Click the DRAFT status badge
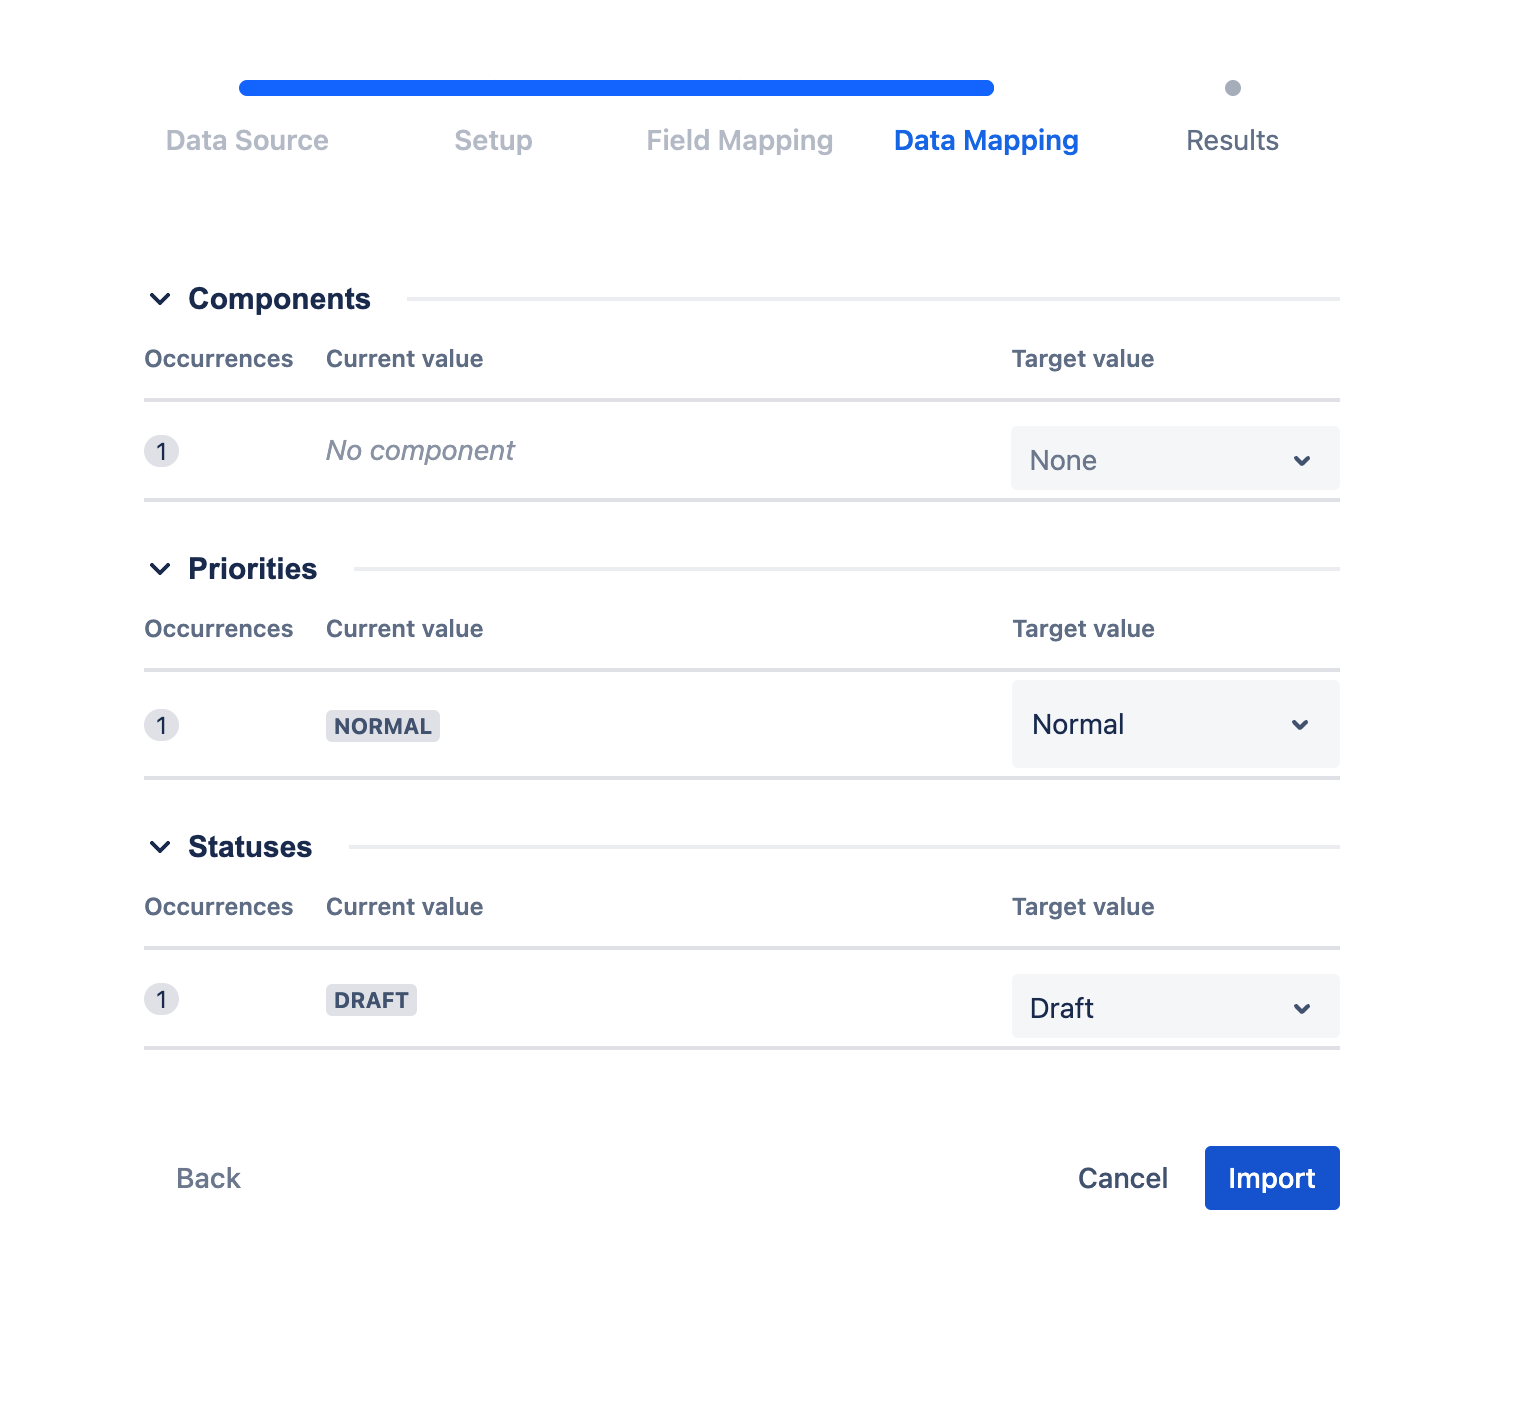 pyautogui.click(x=371, y=1000)
